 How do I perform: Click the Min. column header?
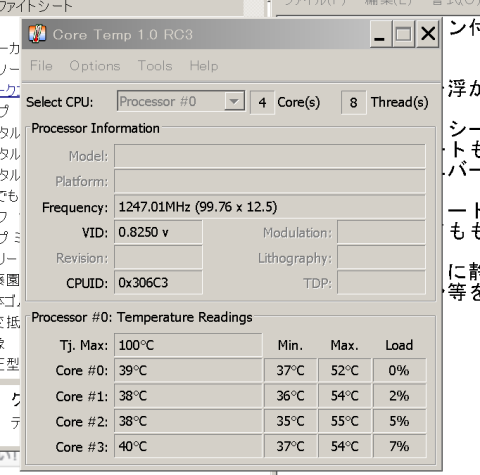[x=290, y=345]
